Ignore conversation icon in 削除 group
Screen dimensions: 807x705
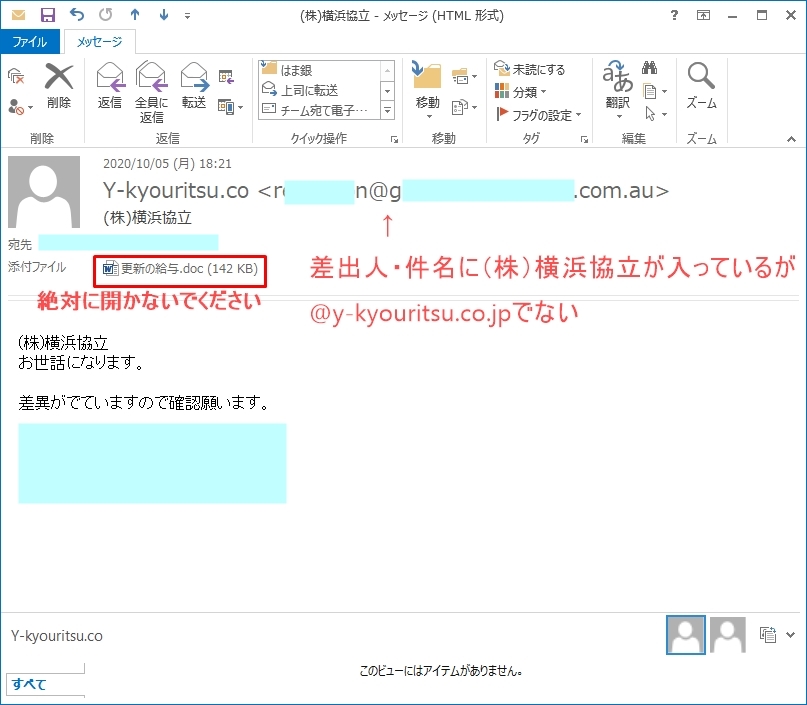[16, 76]
